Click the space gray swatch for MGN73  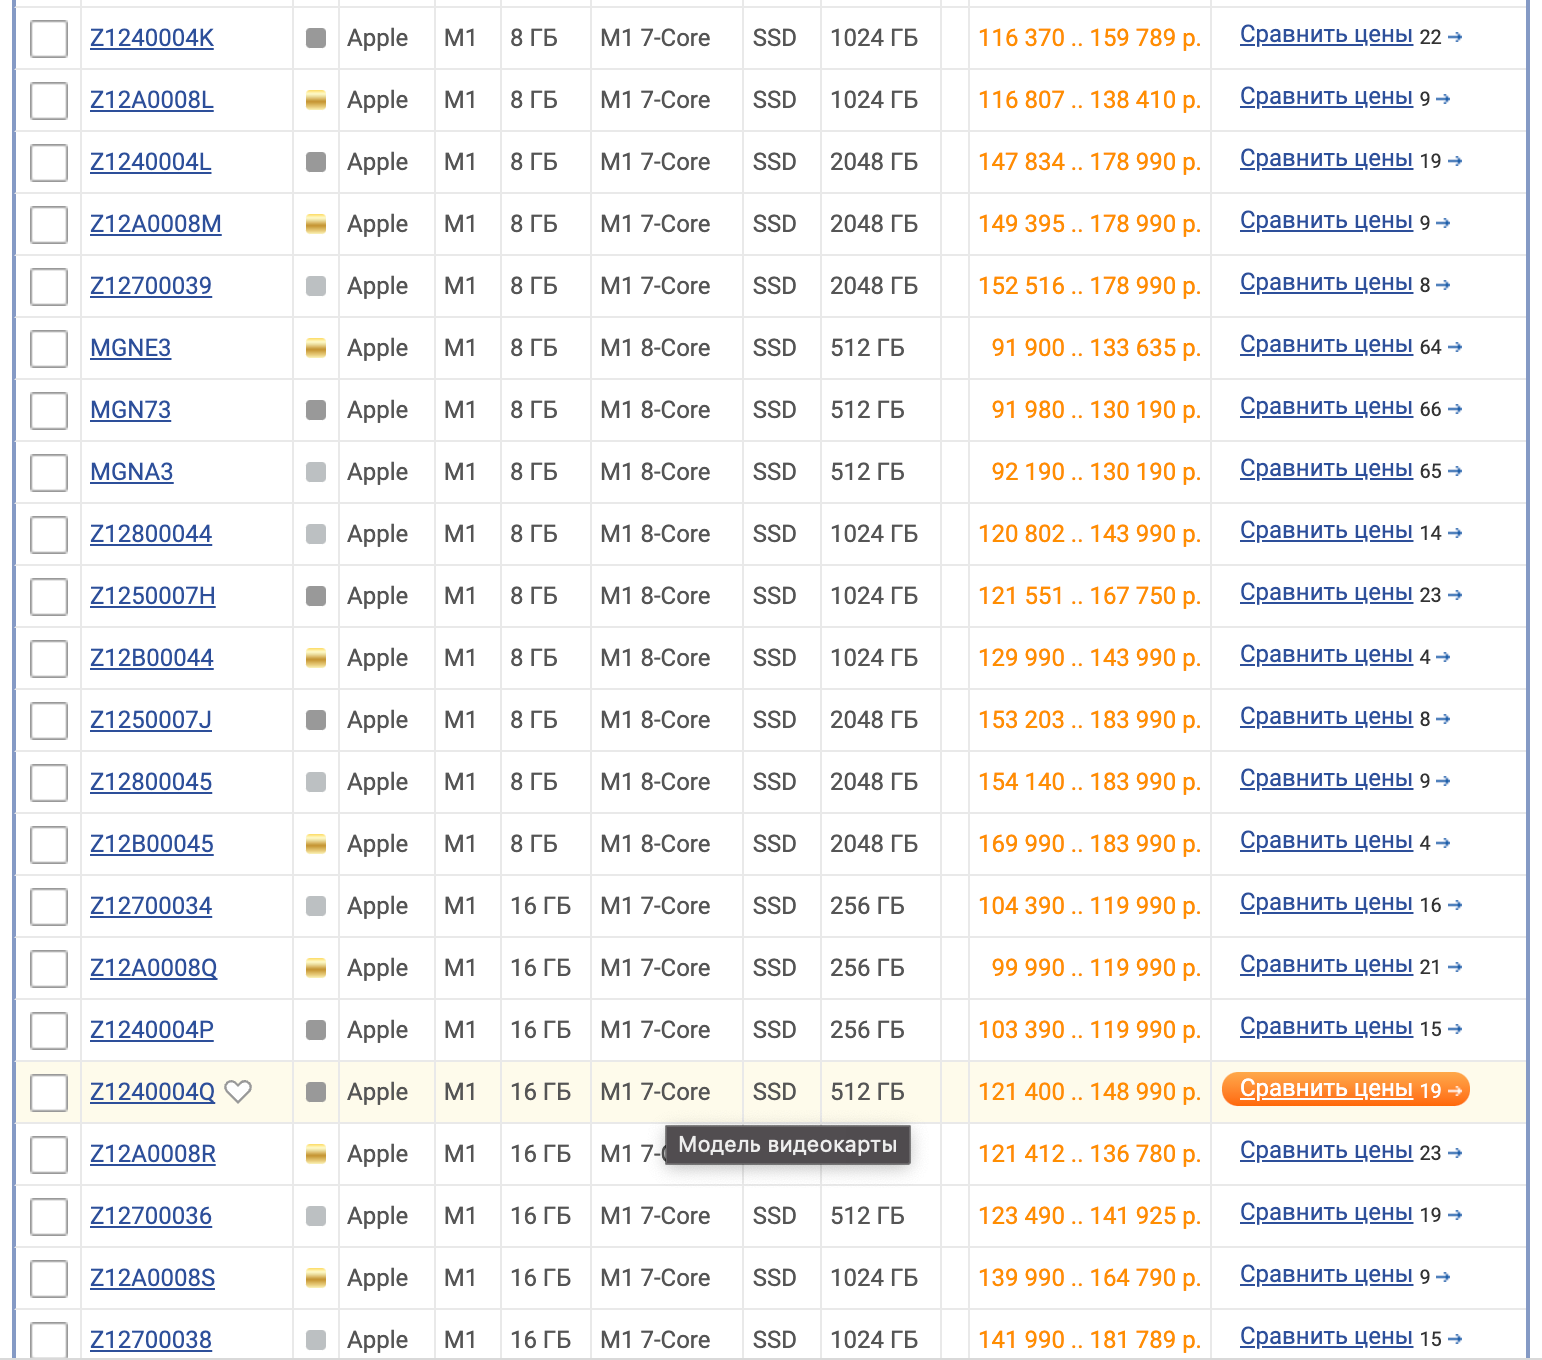(x=316, y=410)
